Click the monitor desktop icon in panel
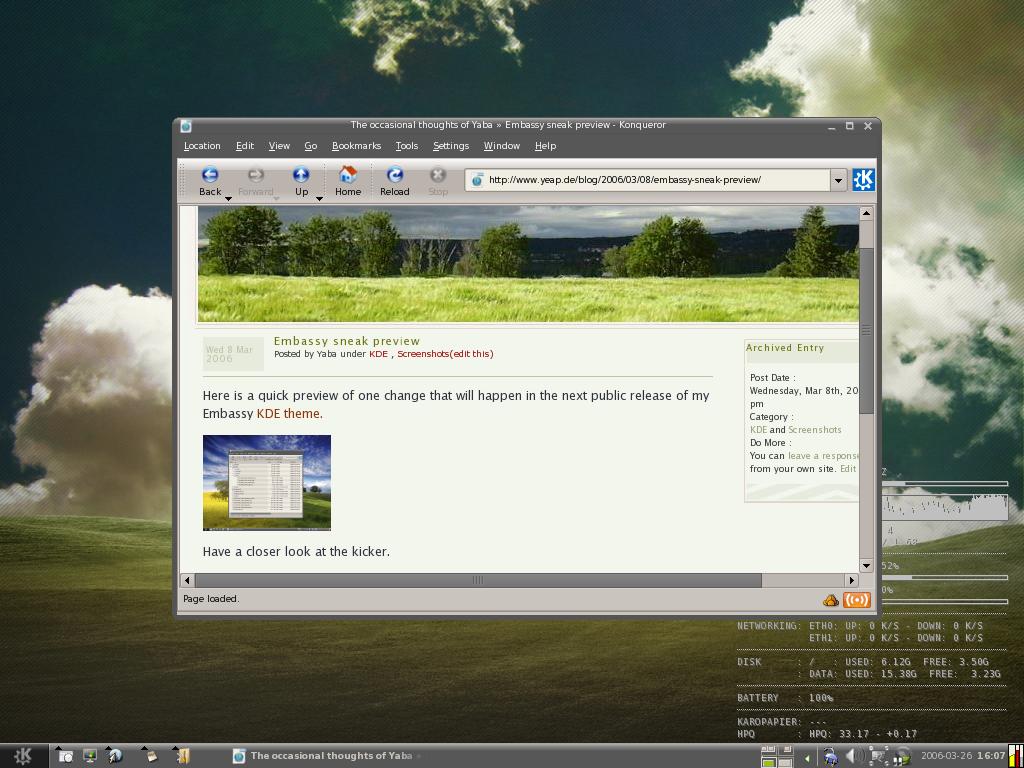Image resolution: width=1024 pixels, height=768 pixels. pyautogui.click(x=90, y=756)
